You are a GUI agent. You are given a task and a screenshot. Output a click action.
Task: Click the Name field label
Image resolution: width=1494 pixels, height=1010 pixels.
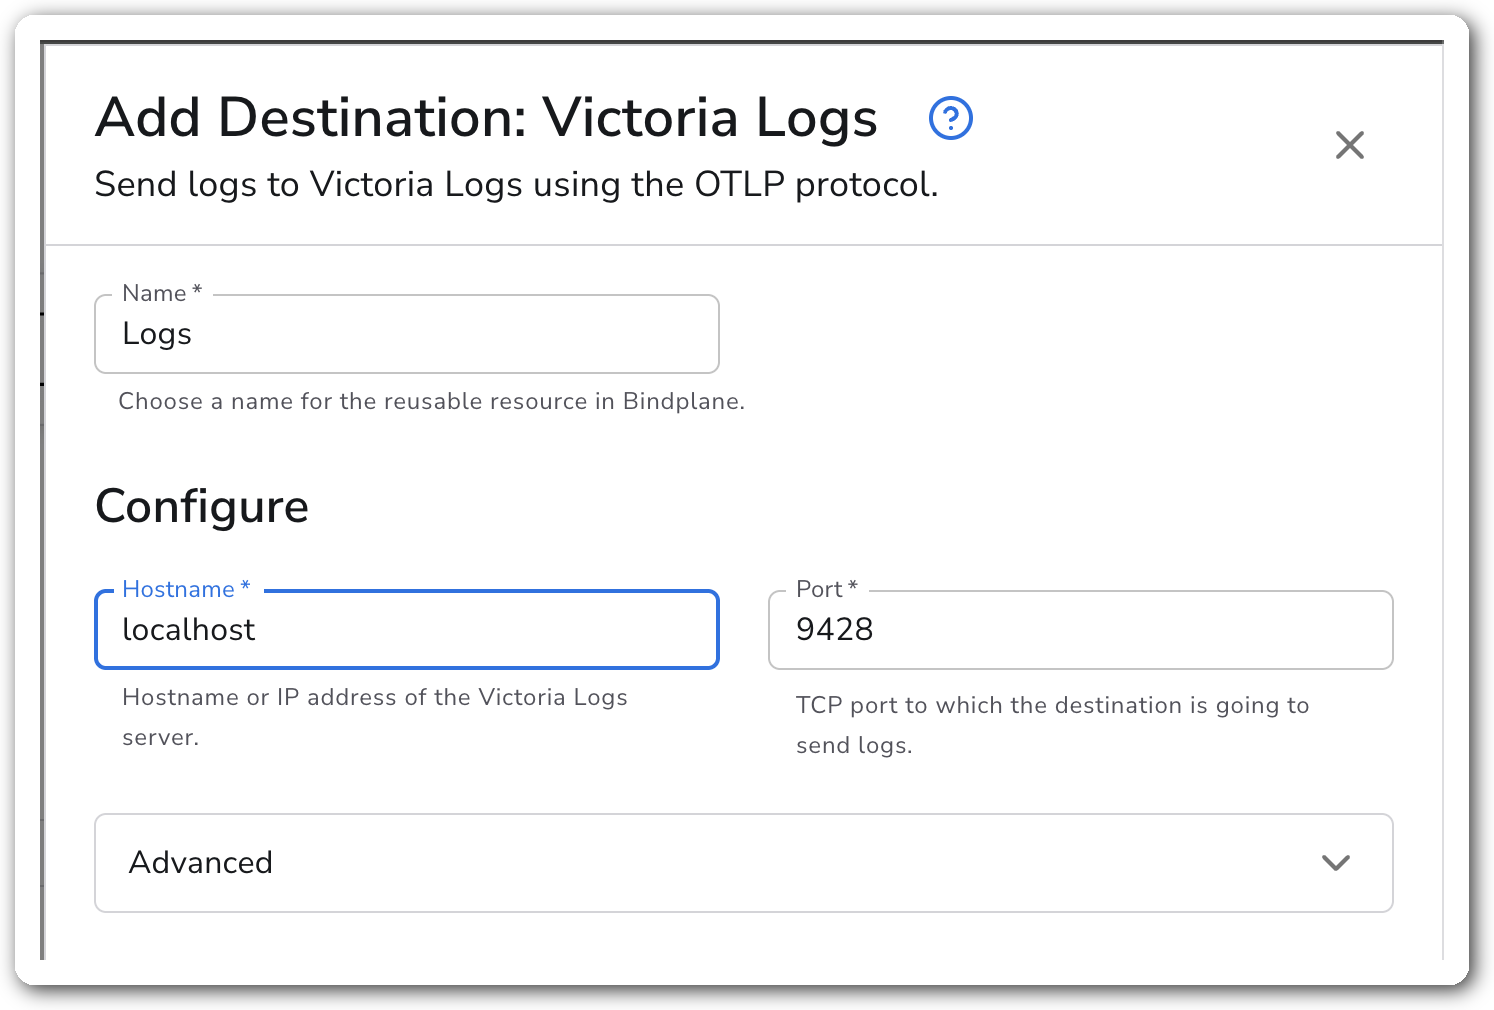(x=154, y=293)
